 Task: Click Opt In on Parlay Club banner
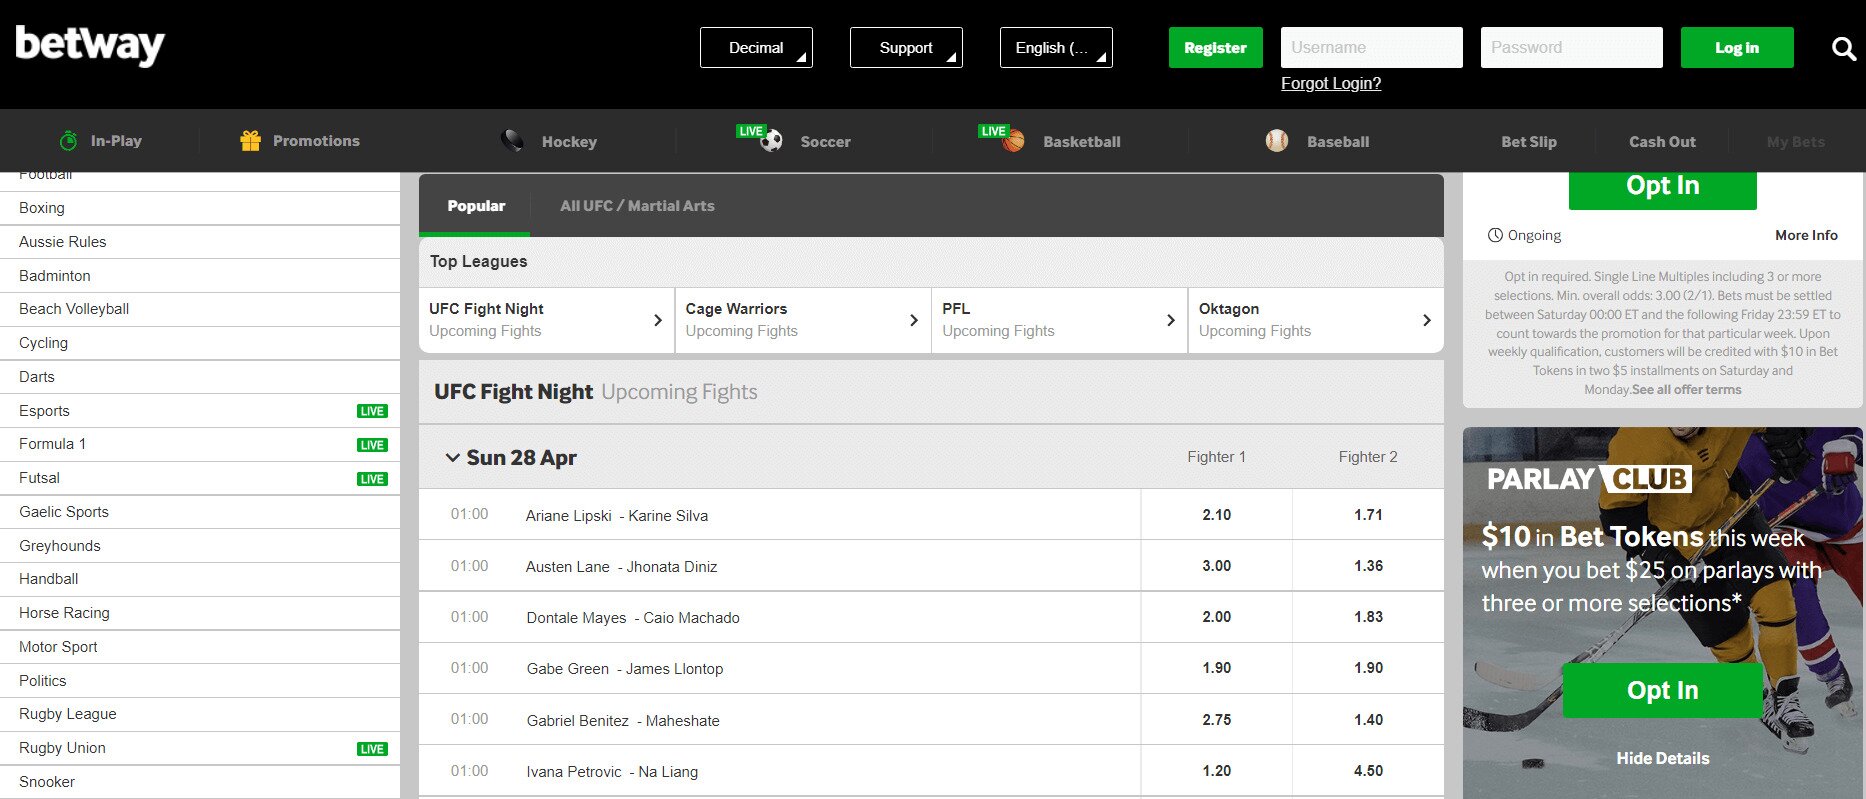[1662, 690]
